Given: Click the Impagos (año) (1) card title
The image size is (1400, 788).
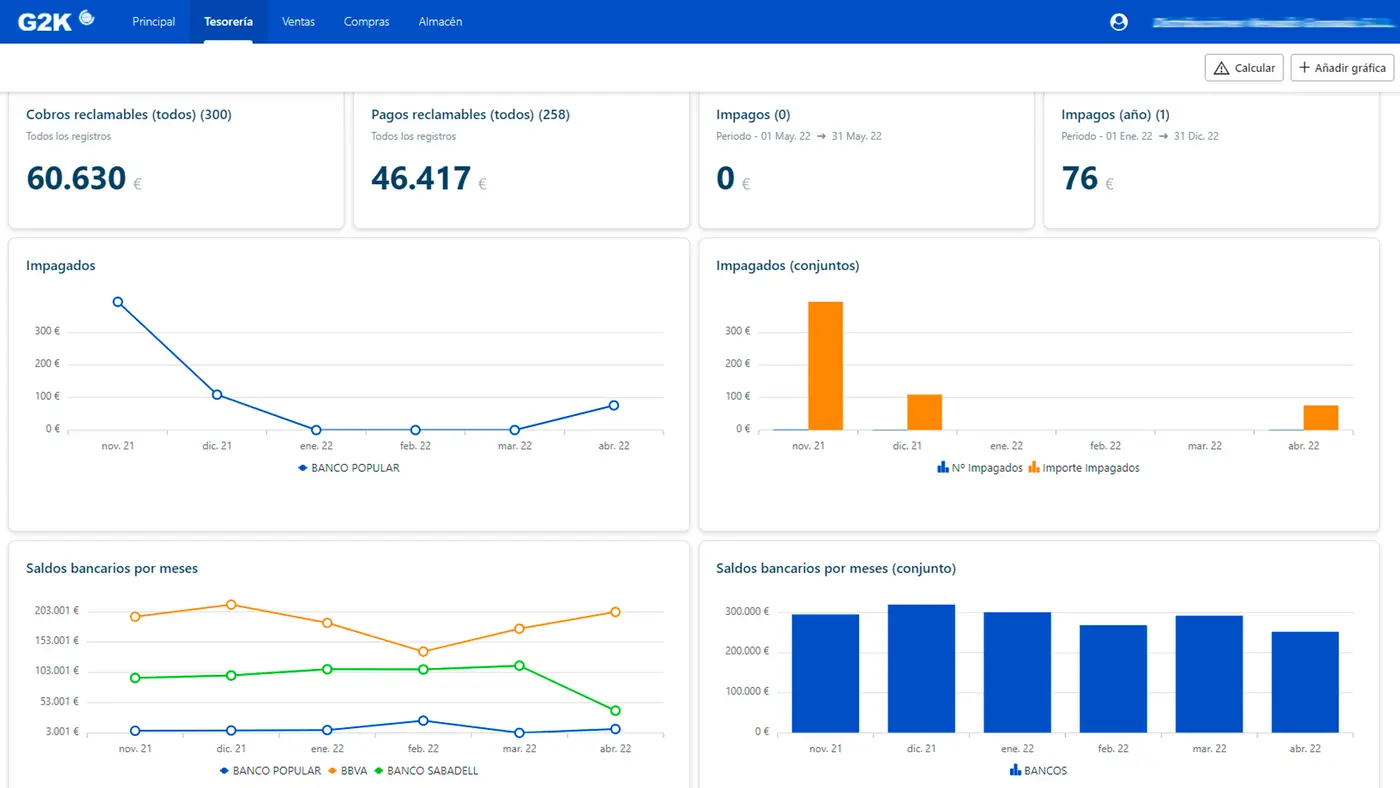Looking at the screenshot, I should (1115, 115).
